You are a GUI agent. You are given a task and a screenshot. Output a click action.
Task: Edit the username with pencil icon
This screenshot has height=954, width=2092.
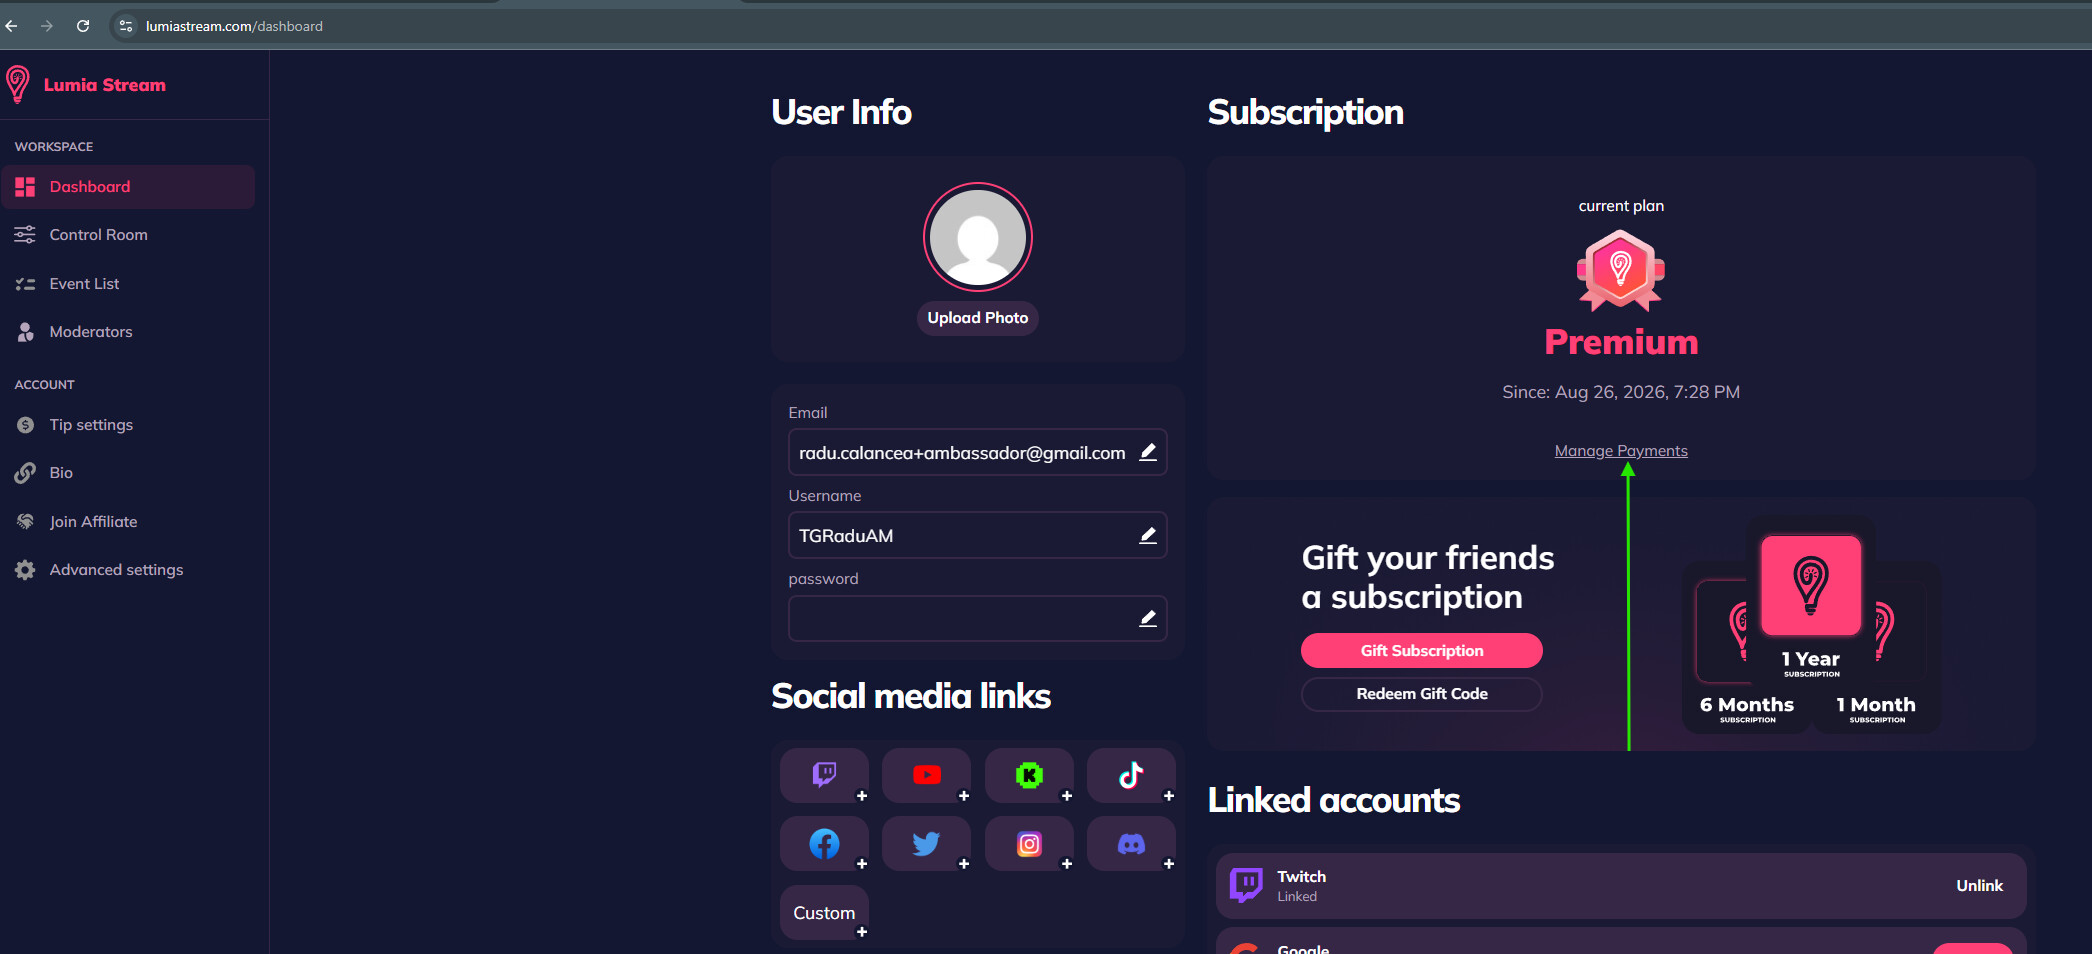point(1148,535)
